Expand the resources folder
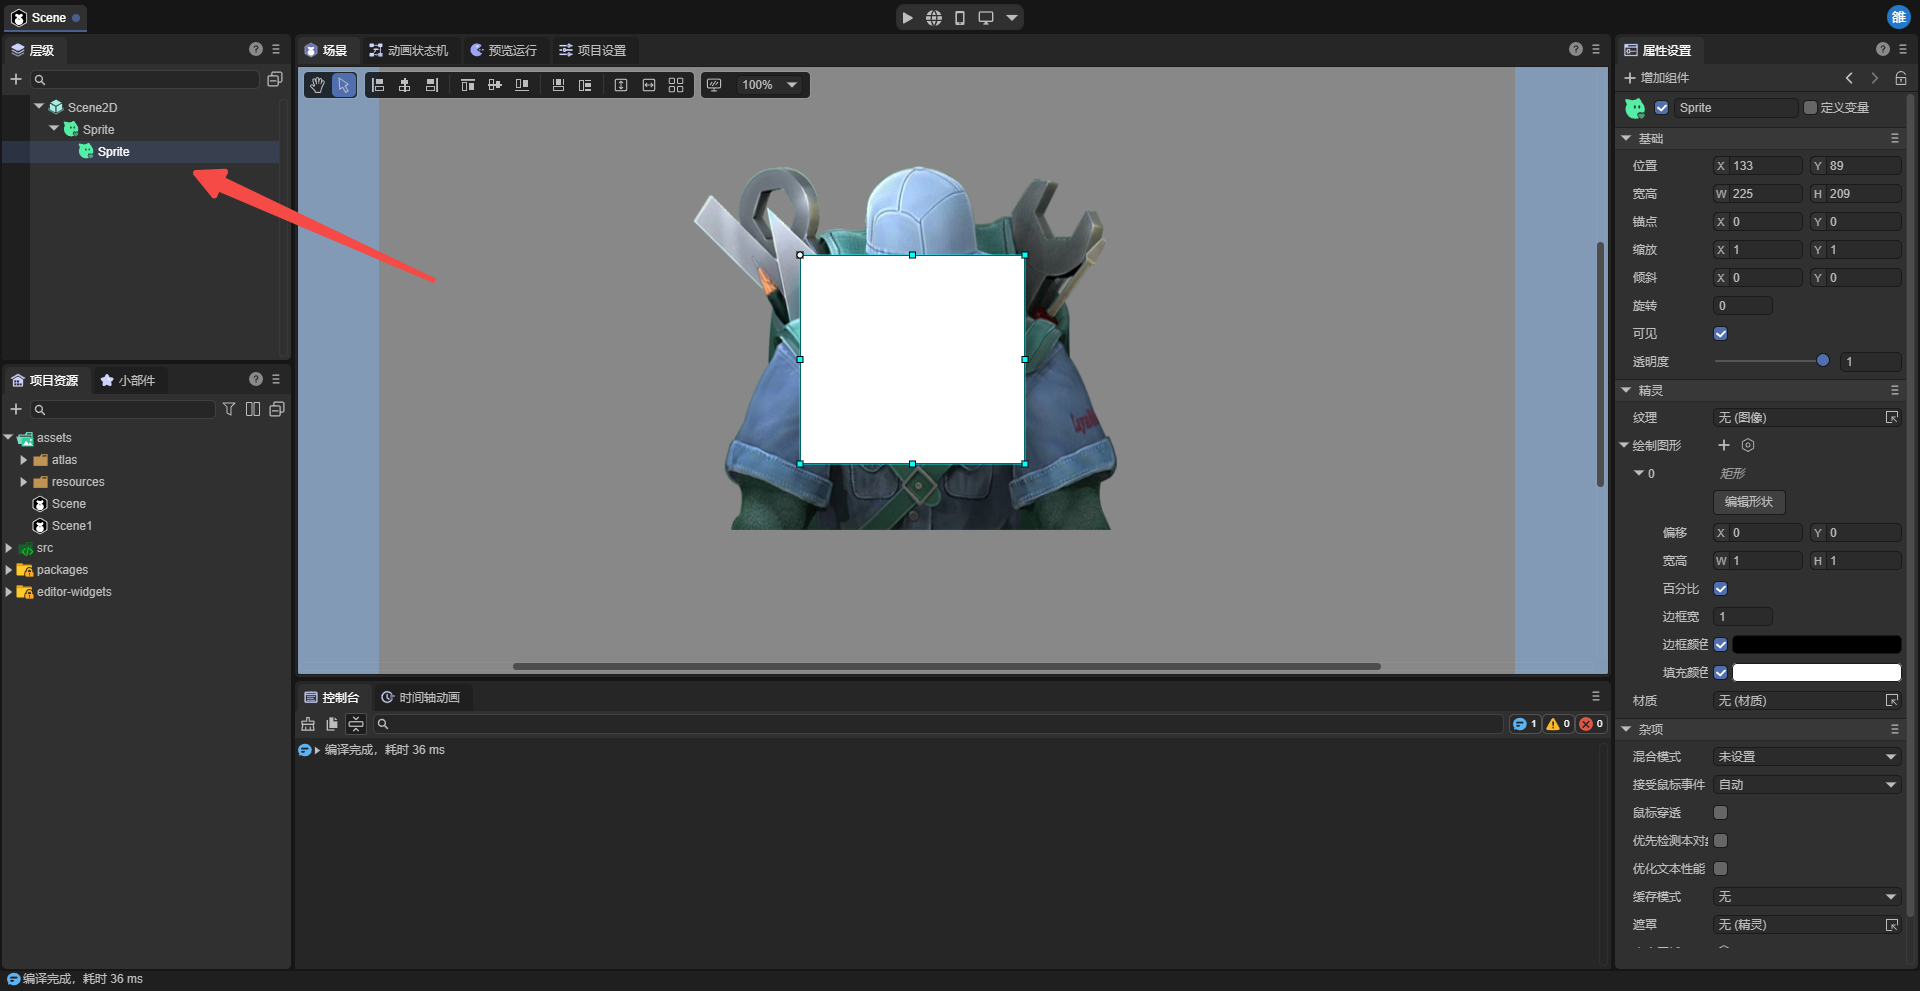 pyautogui.click(x=24, y=482)
